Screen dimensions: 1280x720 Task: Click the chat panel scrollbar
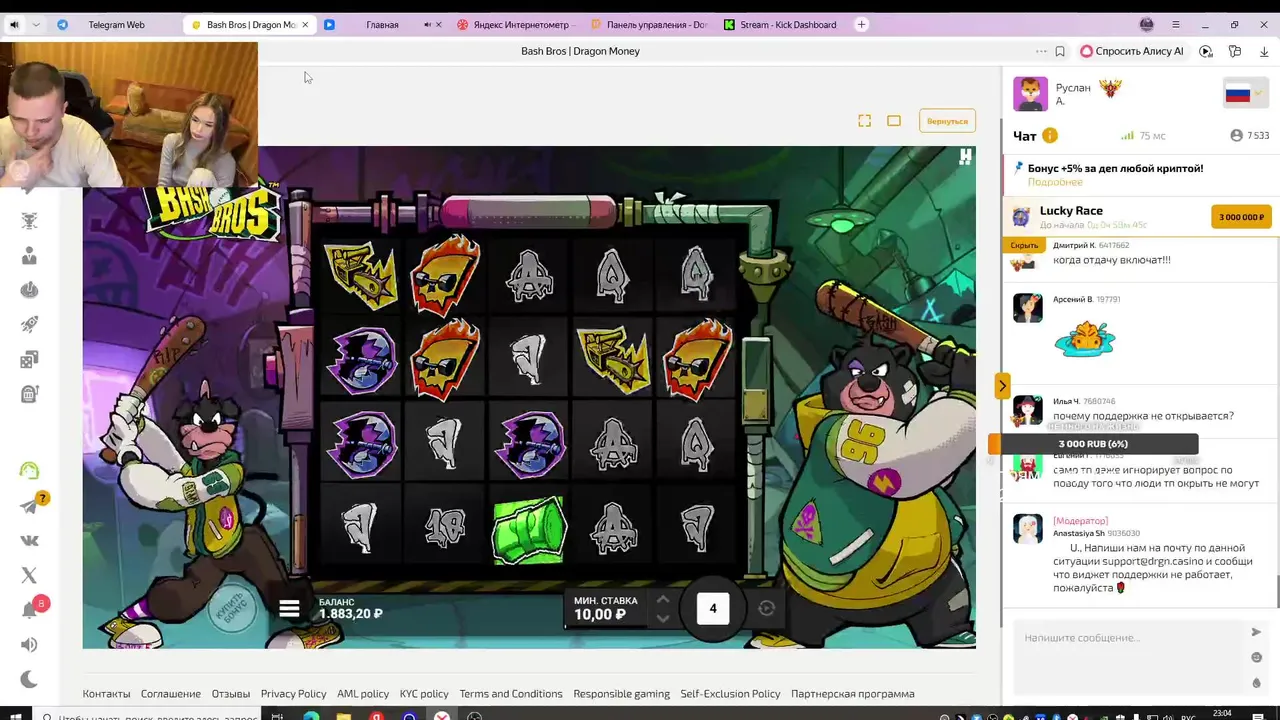pyautogui.click(x=1279, y=590)
